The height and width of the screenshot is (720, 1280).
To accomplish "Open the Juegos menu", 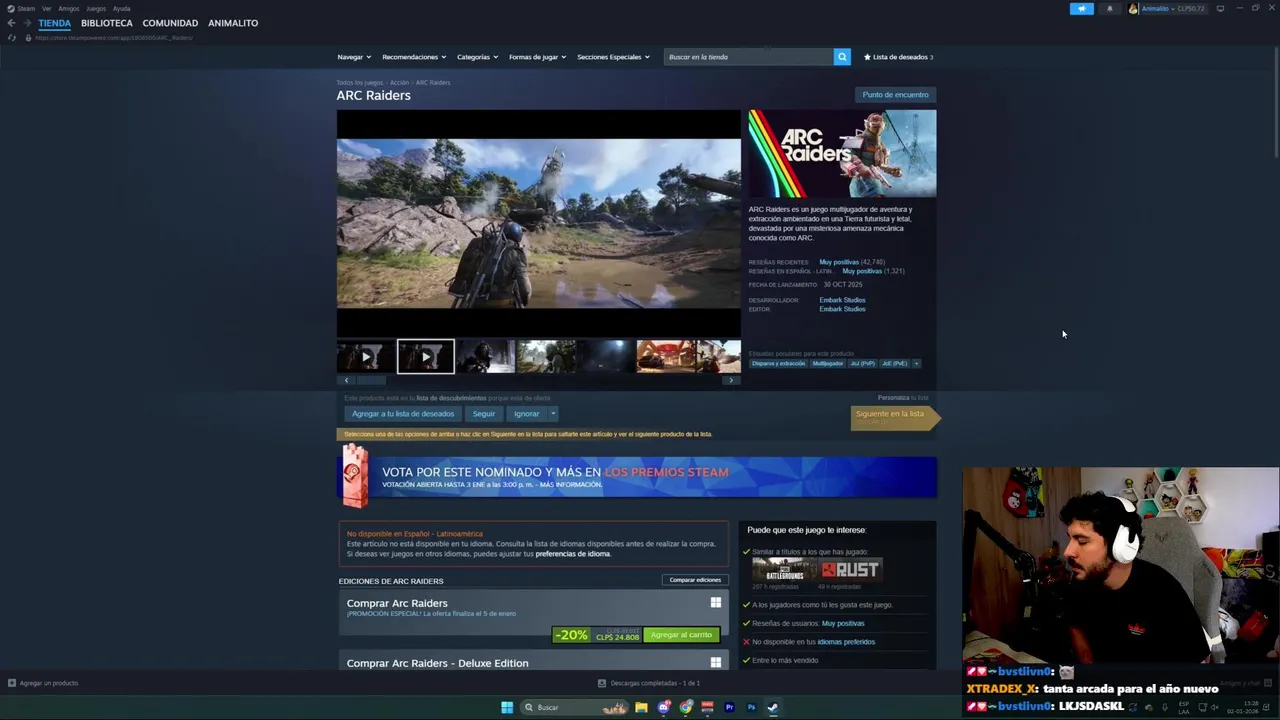I will pyautogui.click(x=96, y=8).
